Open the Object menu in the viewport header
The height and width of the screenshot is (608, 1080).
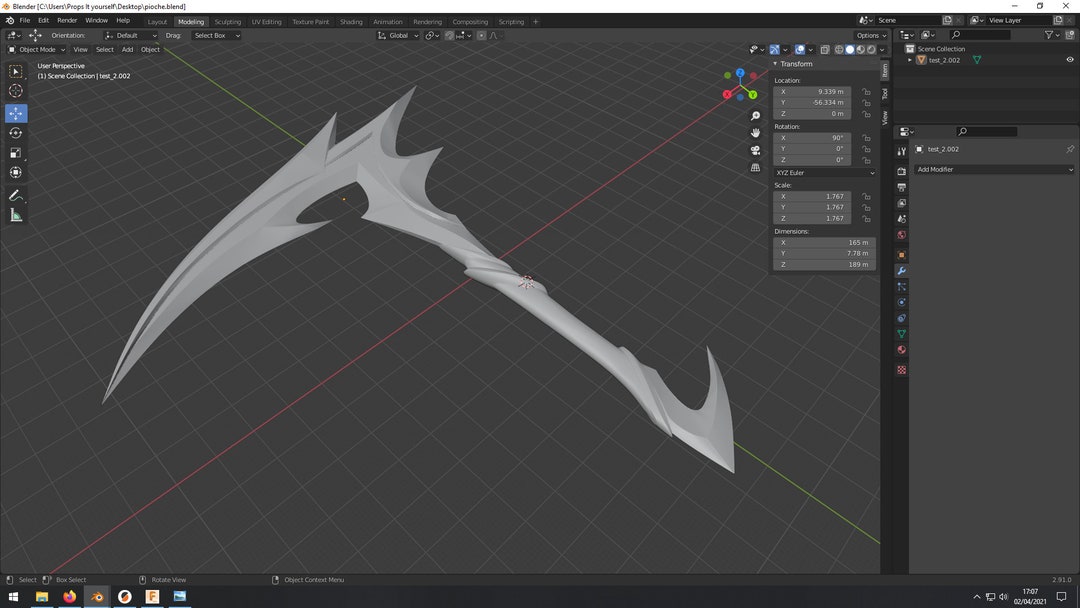click(x=151, y=49)
